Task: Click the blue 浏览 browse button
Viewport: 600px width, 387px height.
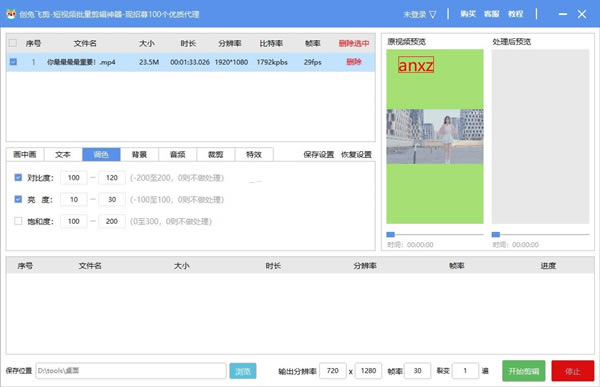Action: 243,371
